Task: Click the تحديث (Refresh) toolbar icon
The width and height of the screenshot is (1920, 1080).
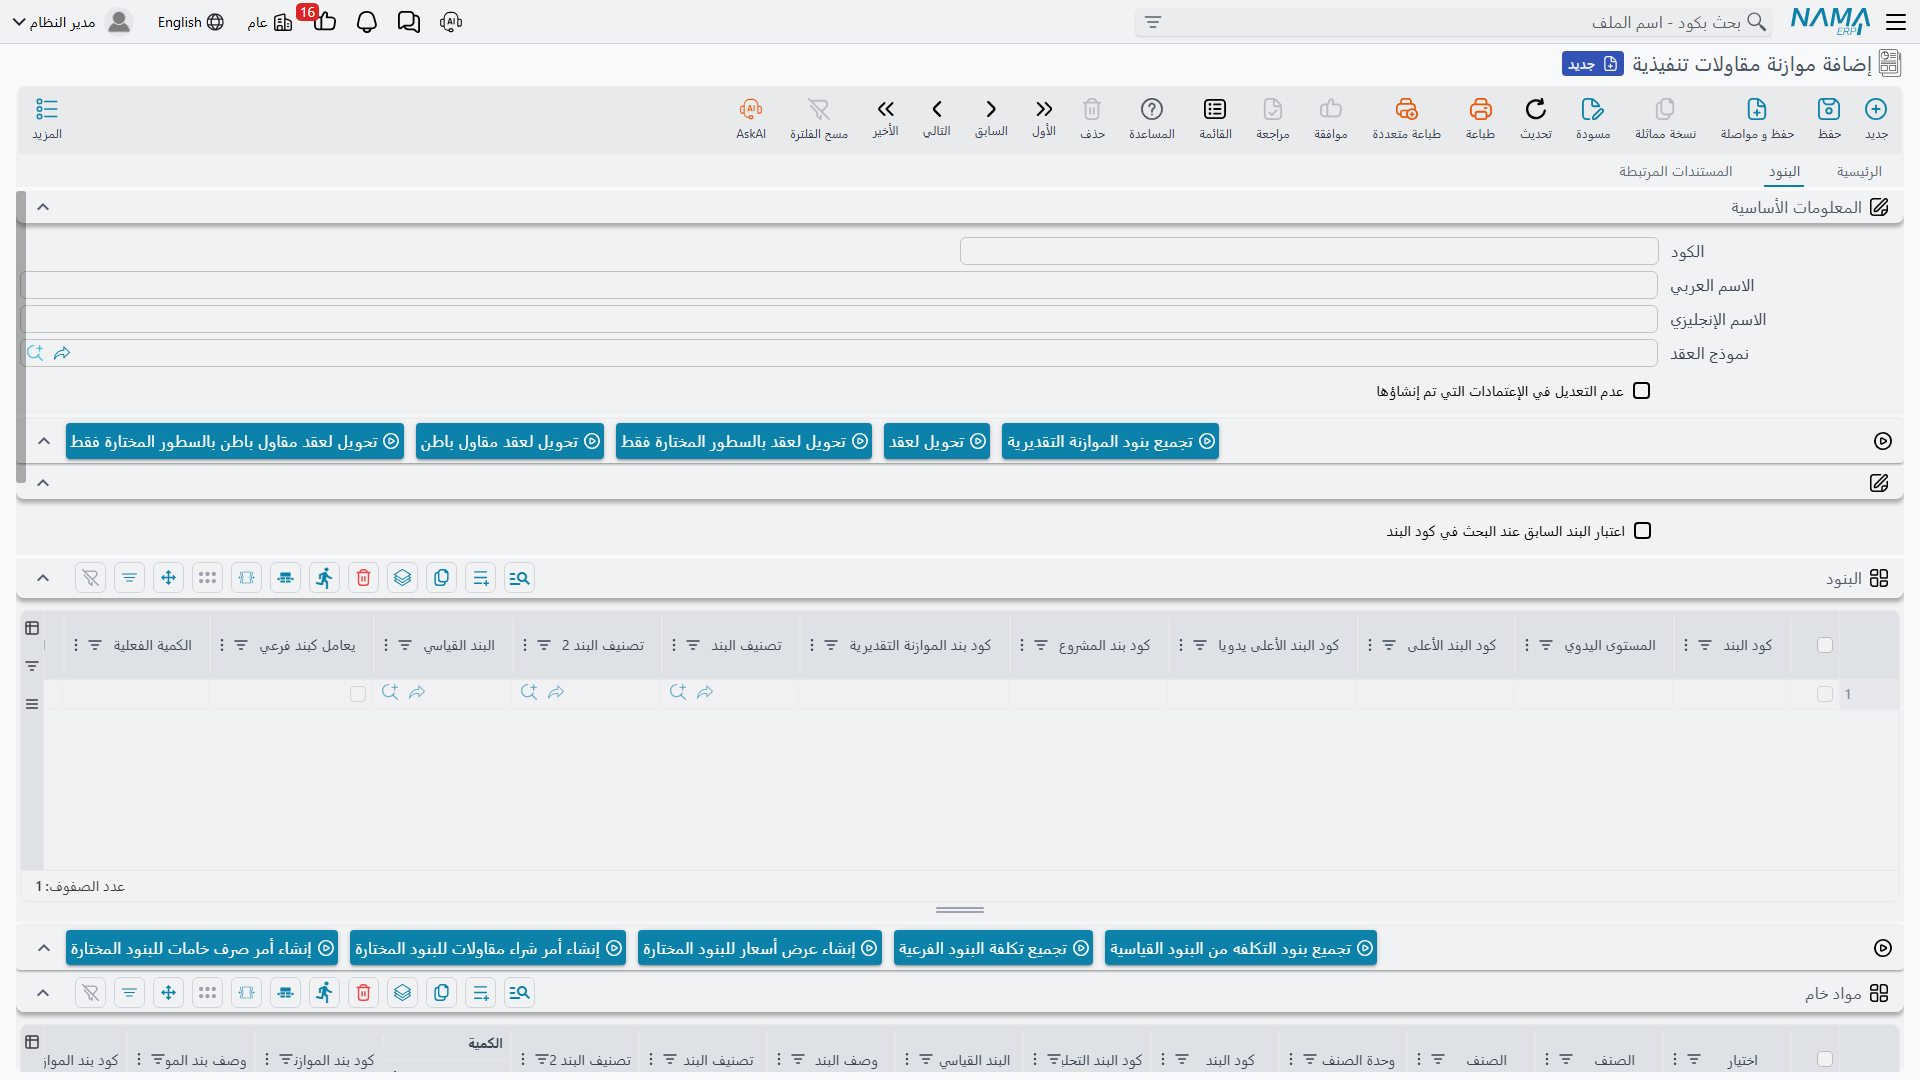Action: (1536, 118)
